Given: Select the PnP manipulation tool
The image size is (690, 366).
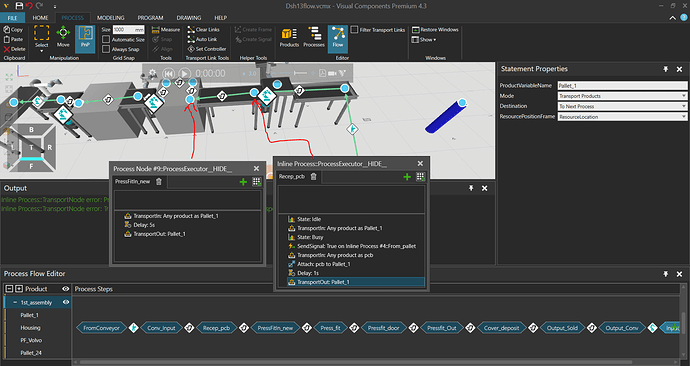Looking at the screenshot, I should [x=85, y=39].
